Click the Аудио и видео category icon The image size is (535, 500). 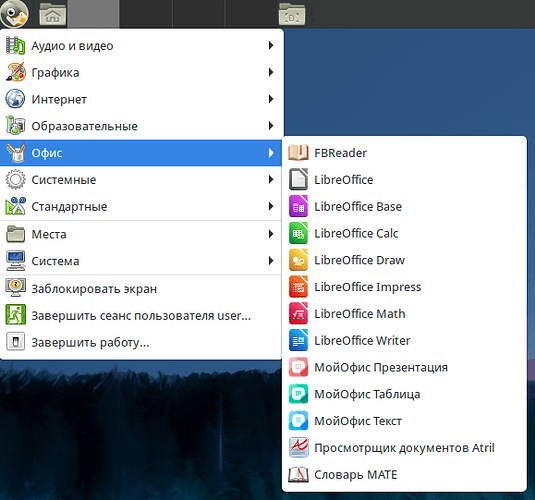(x=15, y=45)
